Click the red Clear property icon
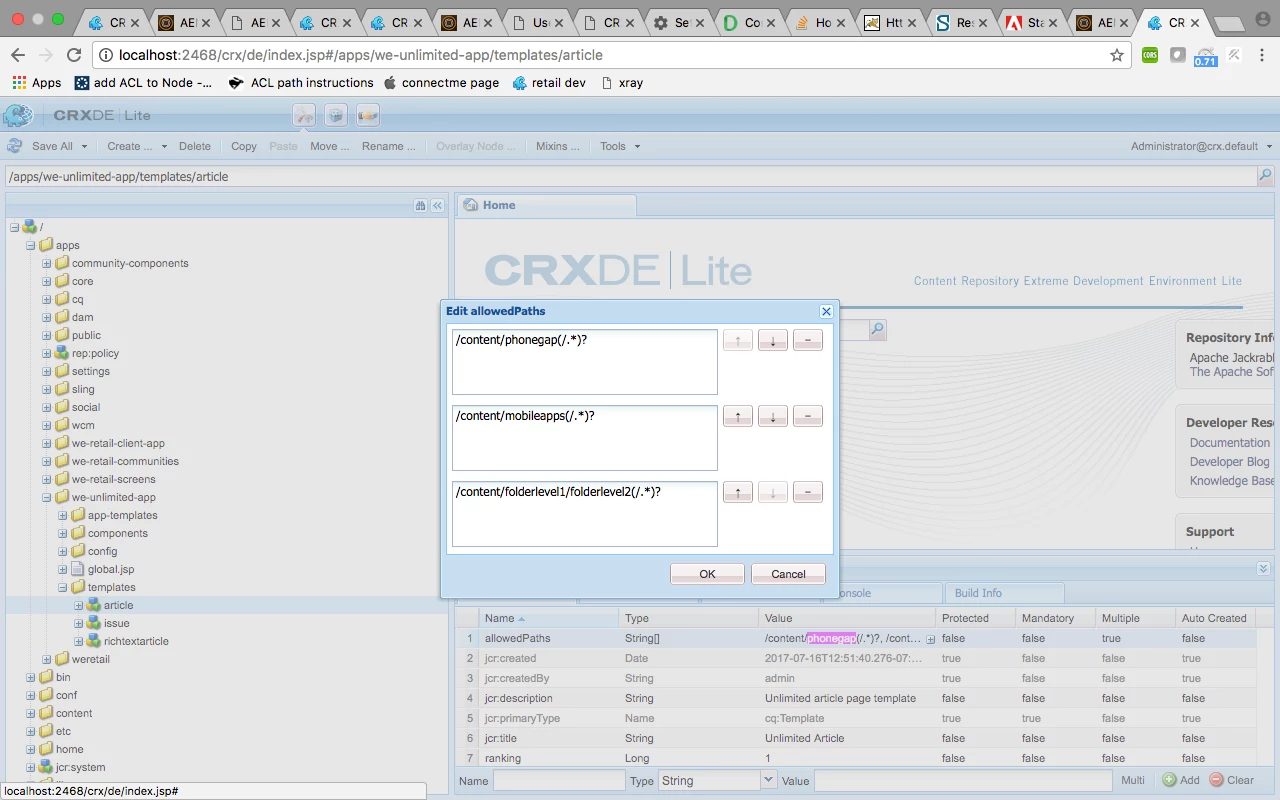The image size is (1280, 800). [1216, 780]
